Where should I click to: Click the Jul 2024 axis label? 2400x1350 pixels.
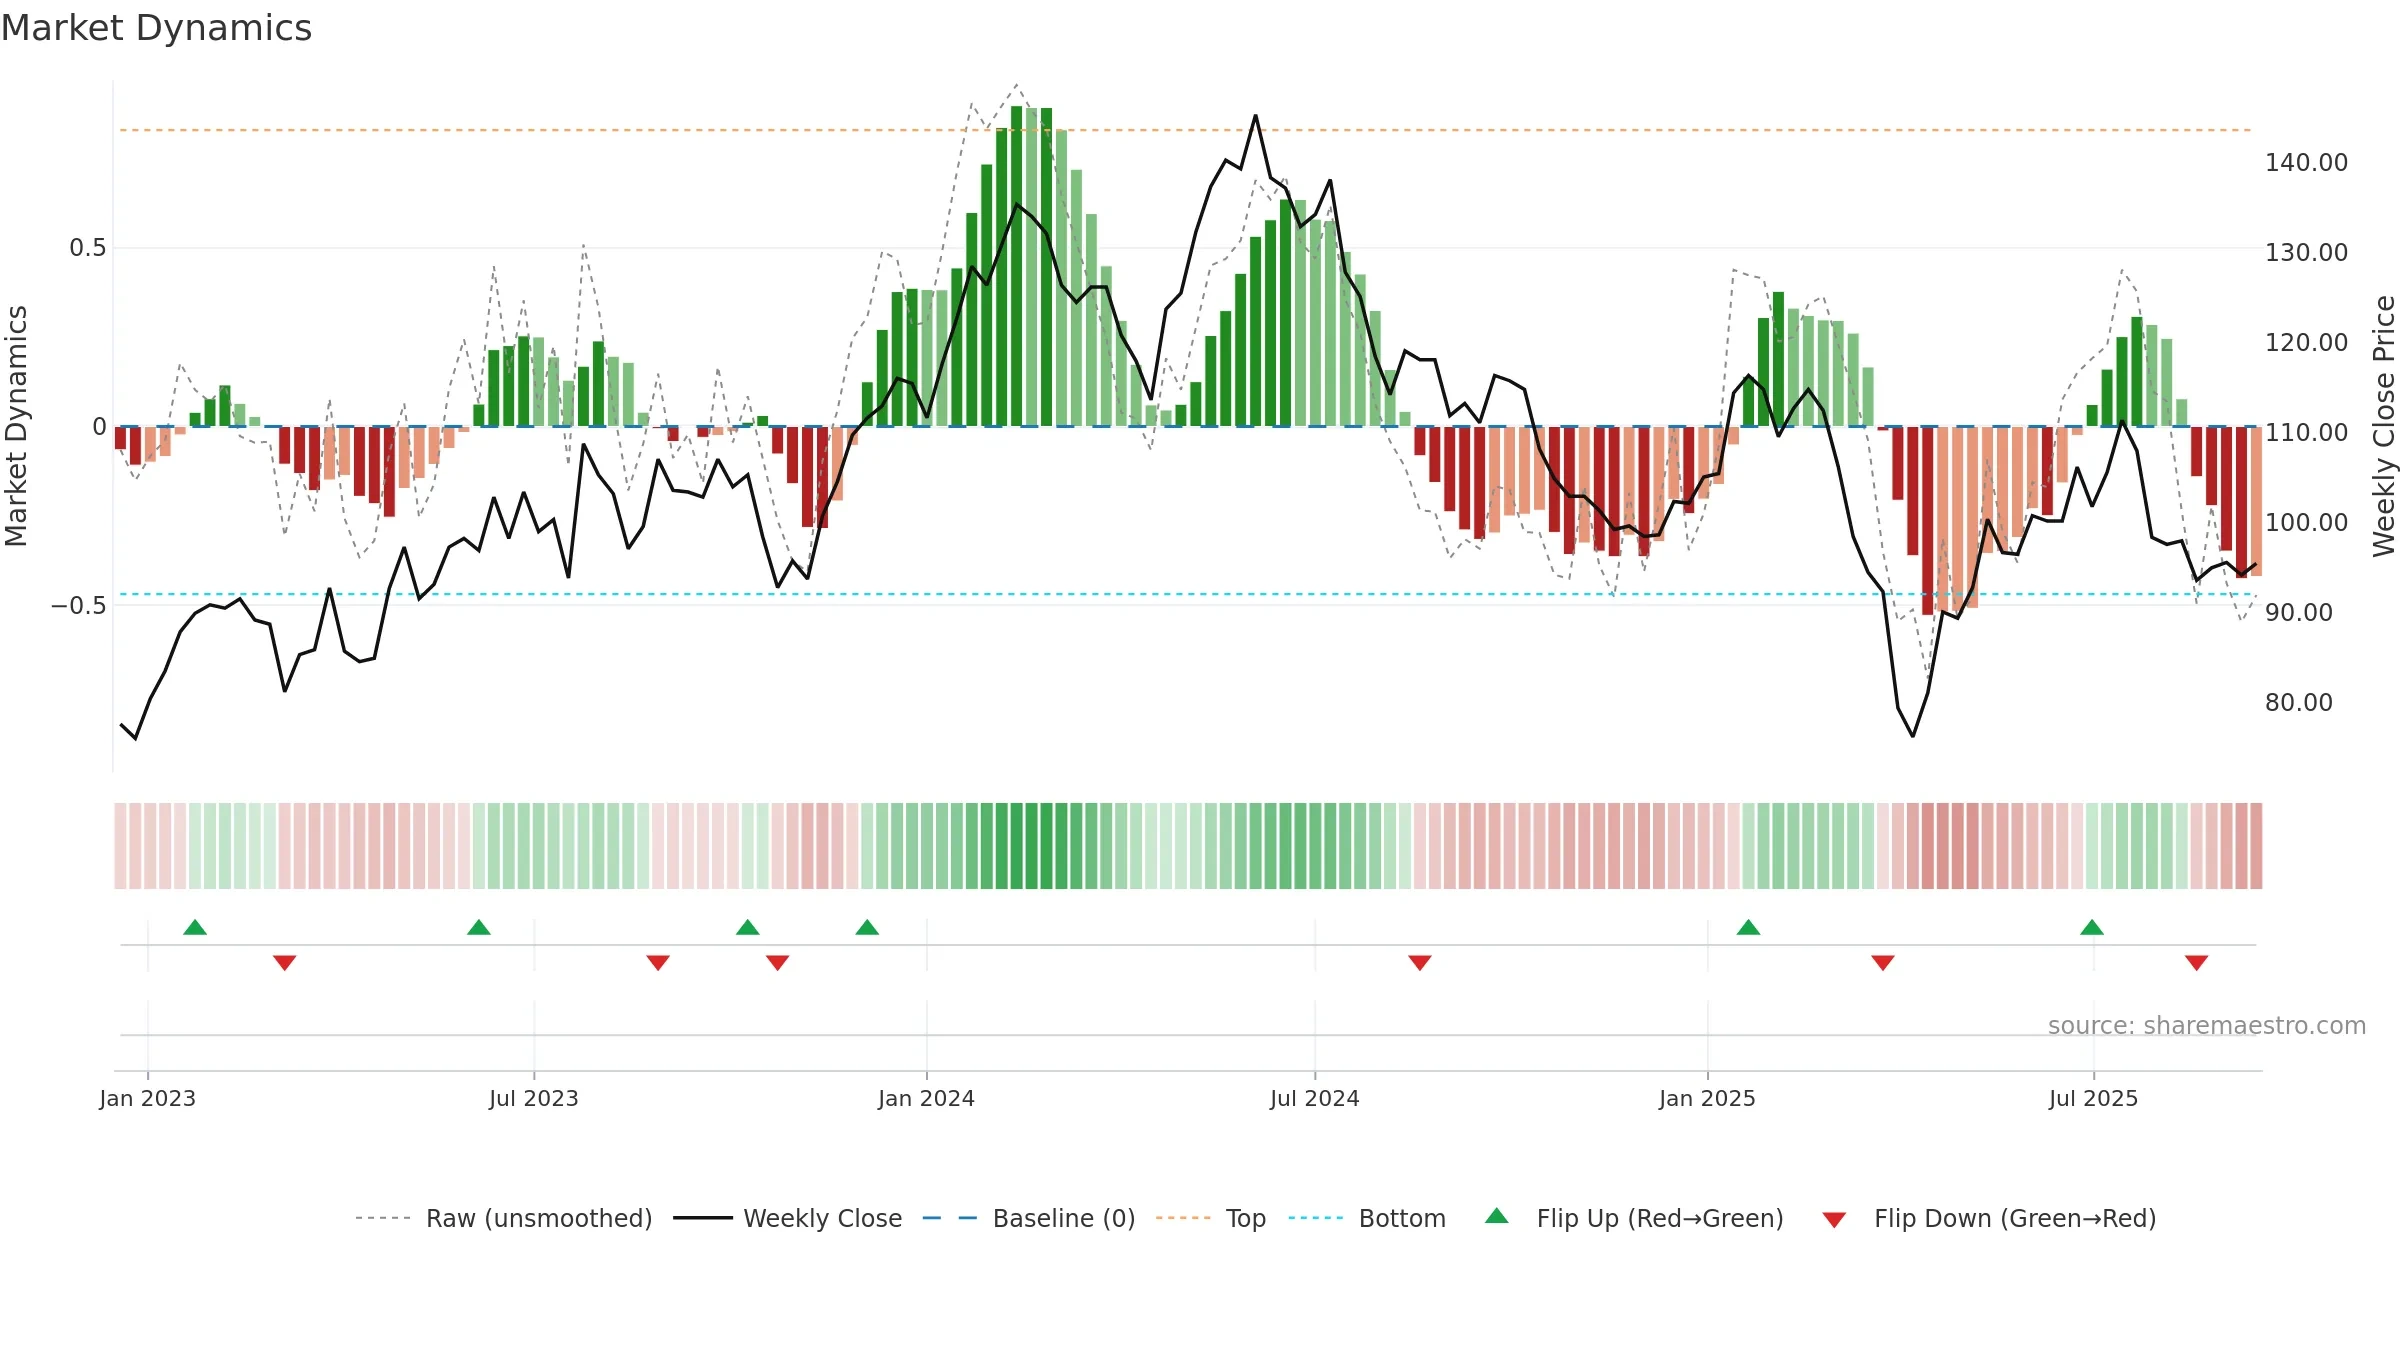[1315, 1098]
